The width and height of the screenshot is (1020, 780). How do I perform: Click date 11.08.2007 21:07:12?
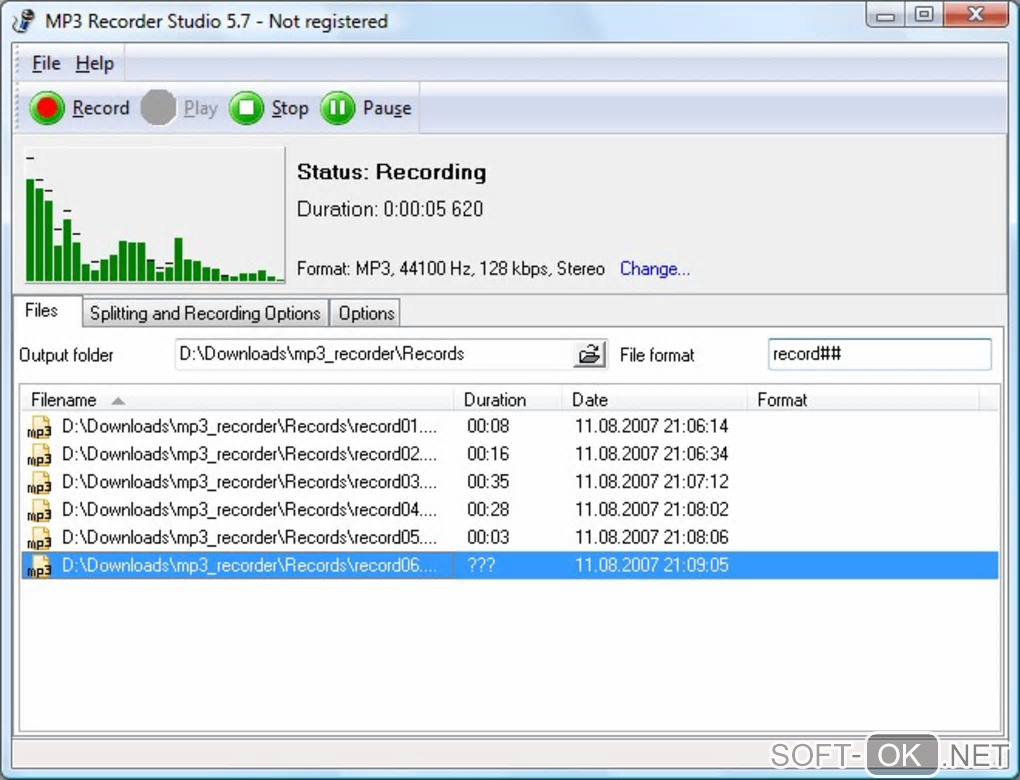(652, 483)
